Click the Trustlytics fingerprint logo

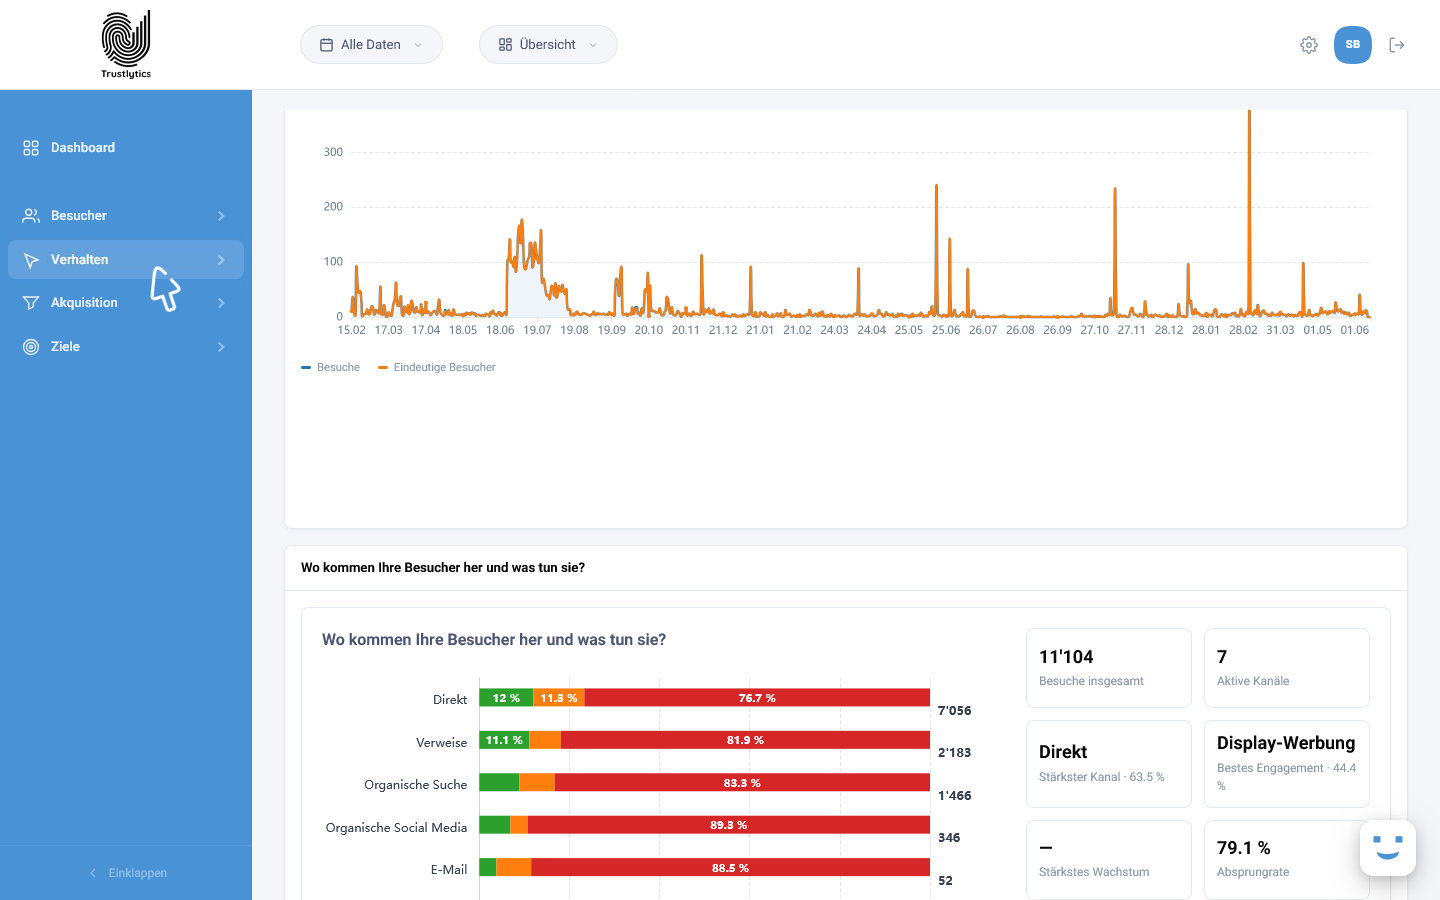click(x=126, y=45)
